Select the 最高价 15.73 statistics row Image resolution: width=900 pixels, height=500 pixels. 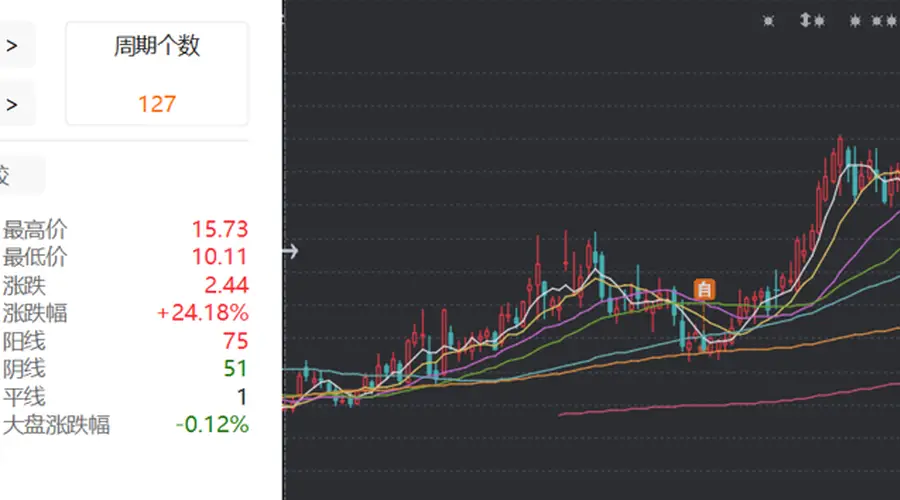(x=125, y=229)
